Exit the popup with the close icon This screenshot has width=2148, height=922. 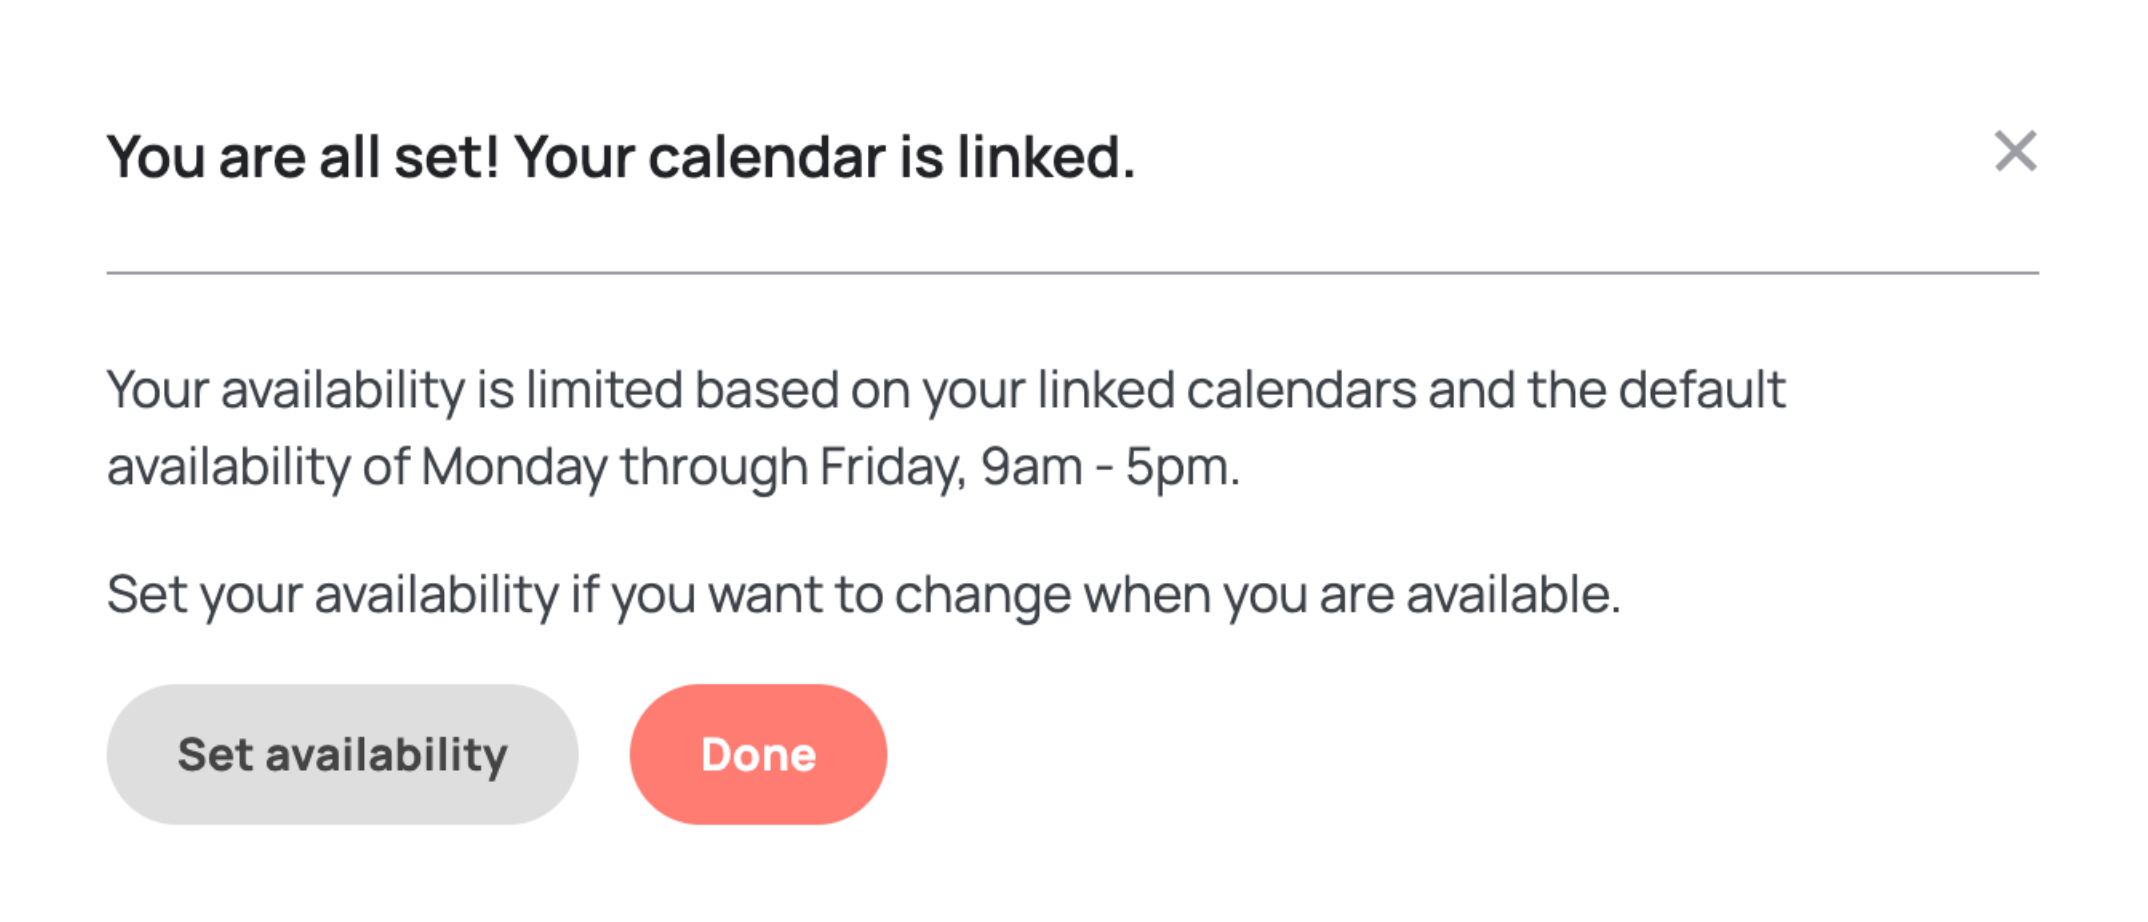point(2015,152)
